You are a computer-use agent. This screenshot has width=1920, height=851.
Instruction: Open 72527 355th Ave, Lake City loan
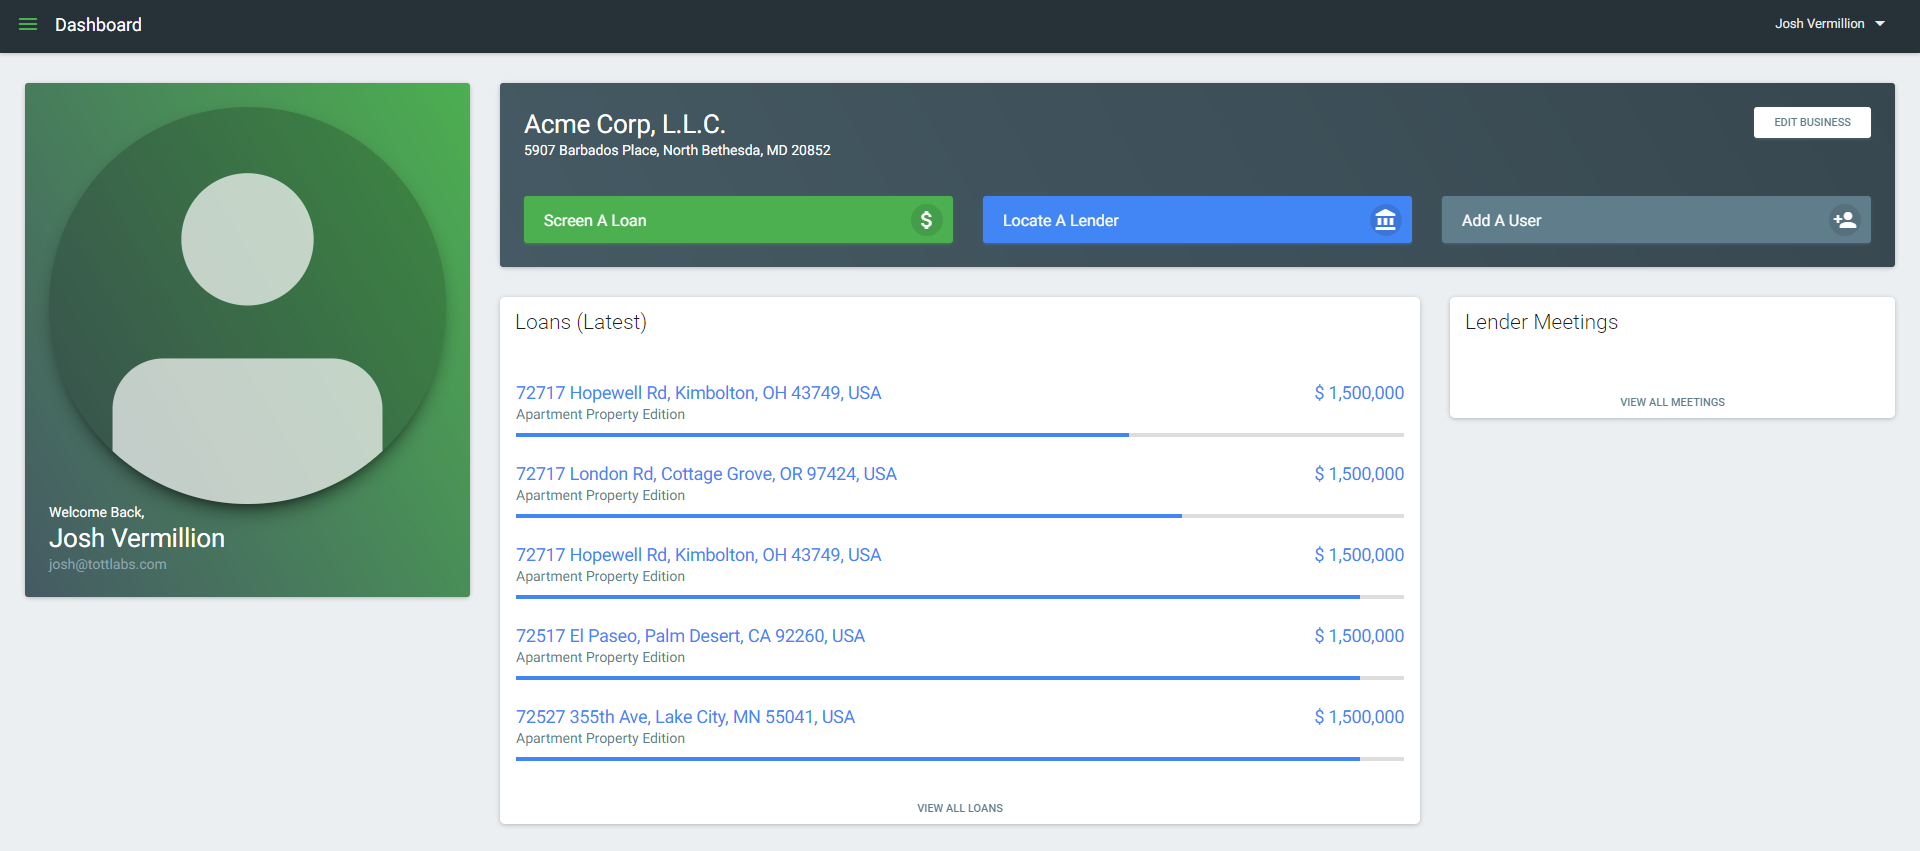click(x=685, y=717)
